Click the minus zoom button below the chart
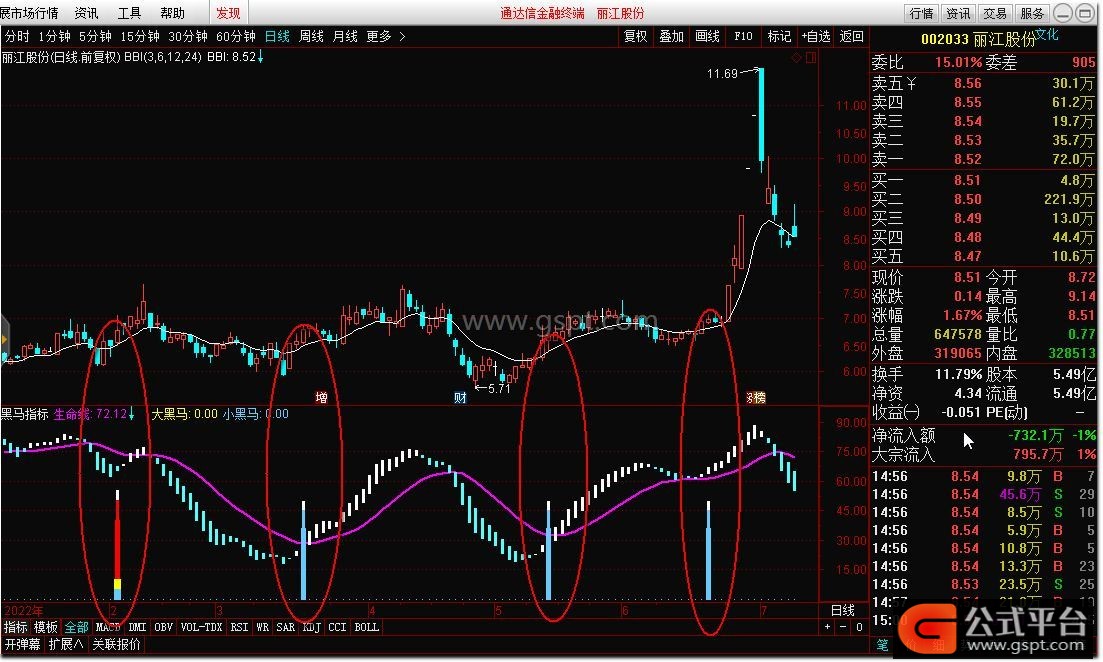The height and width of the screenshot is (662, 1103). click(843, 627)
